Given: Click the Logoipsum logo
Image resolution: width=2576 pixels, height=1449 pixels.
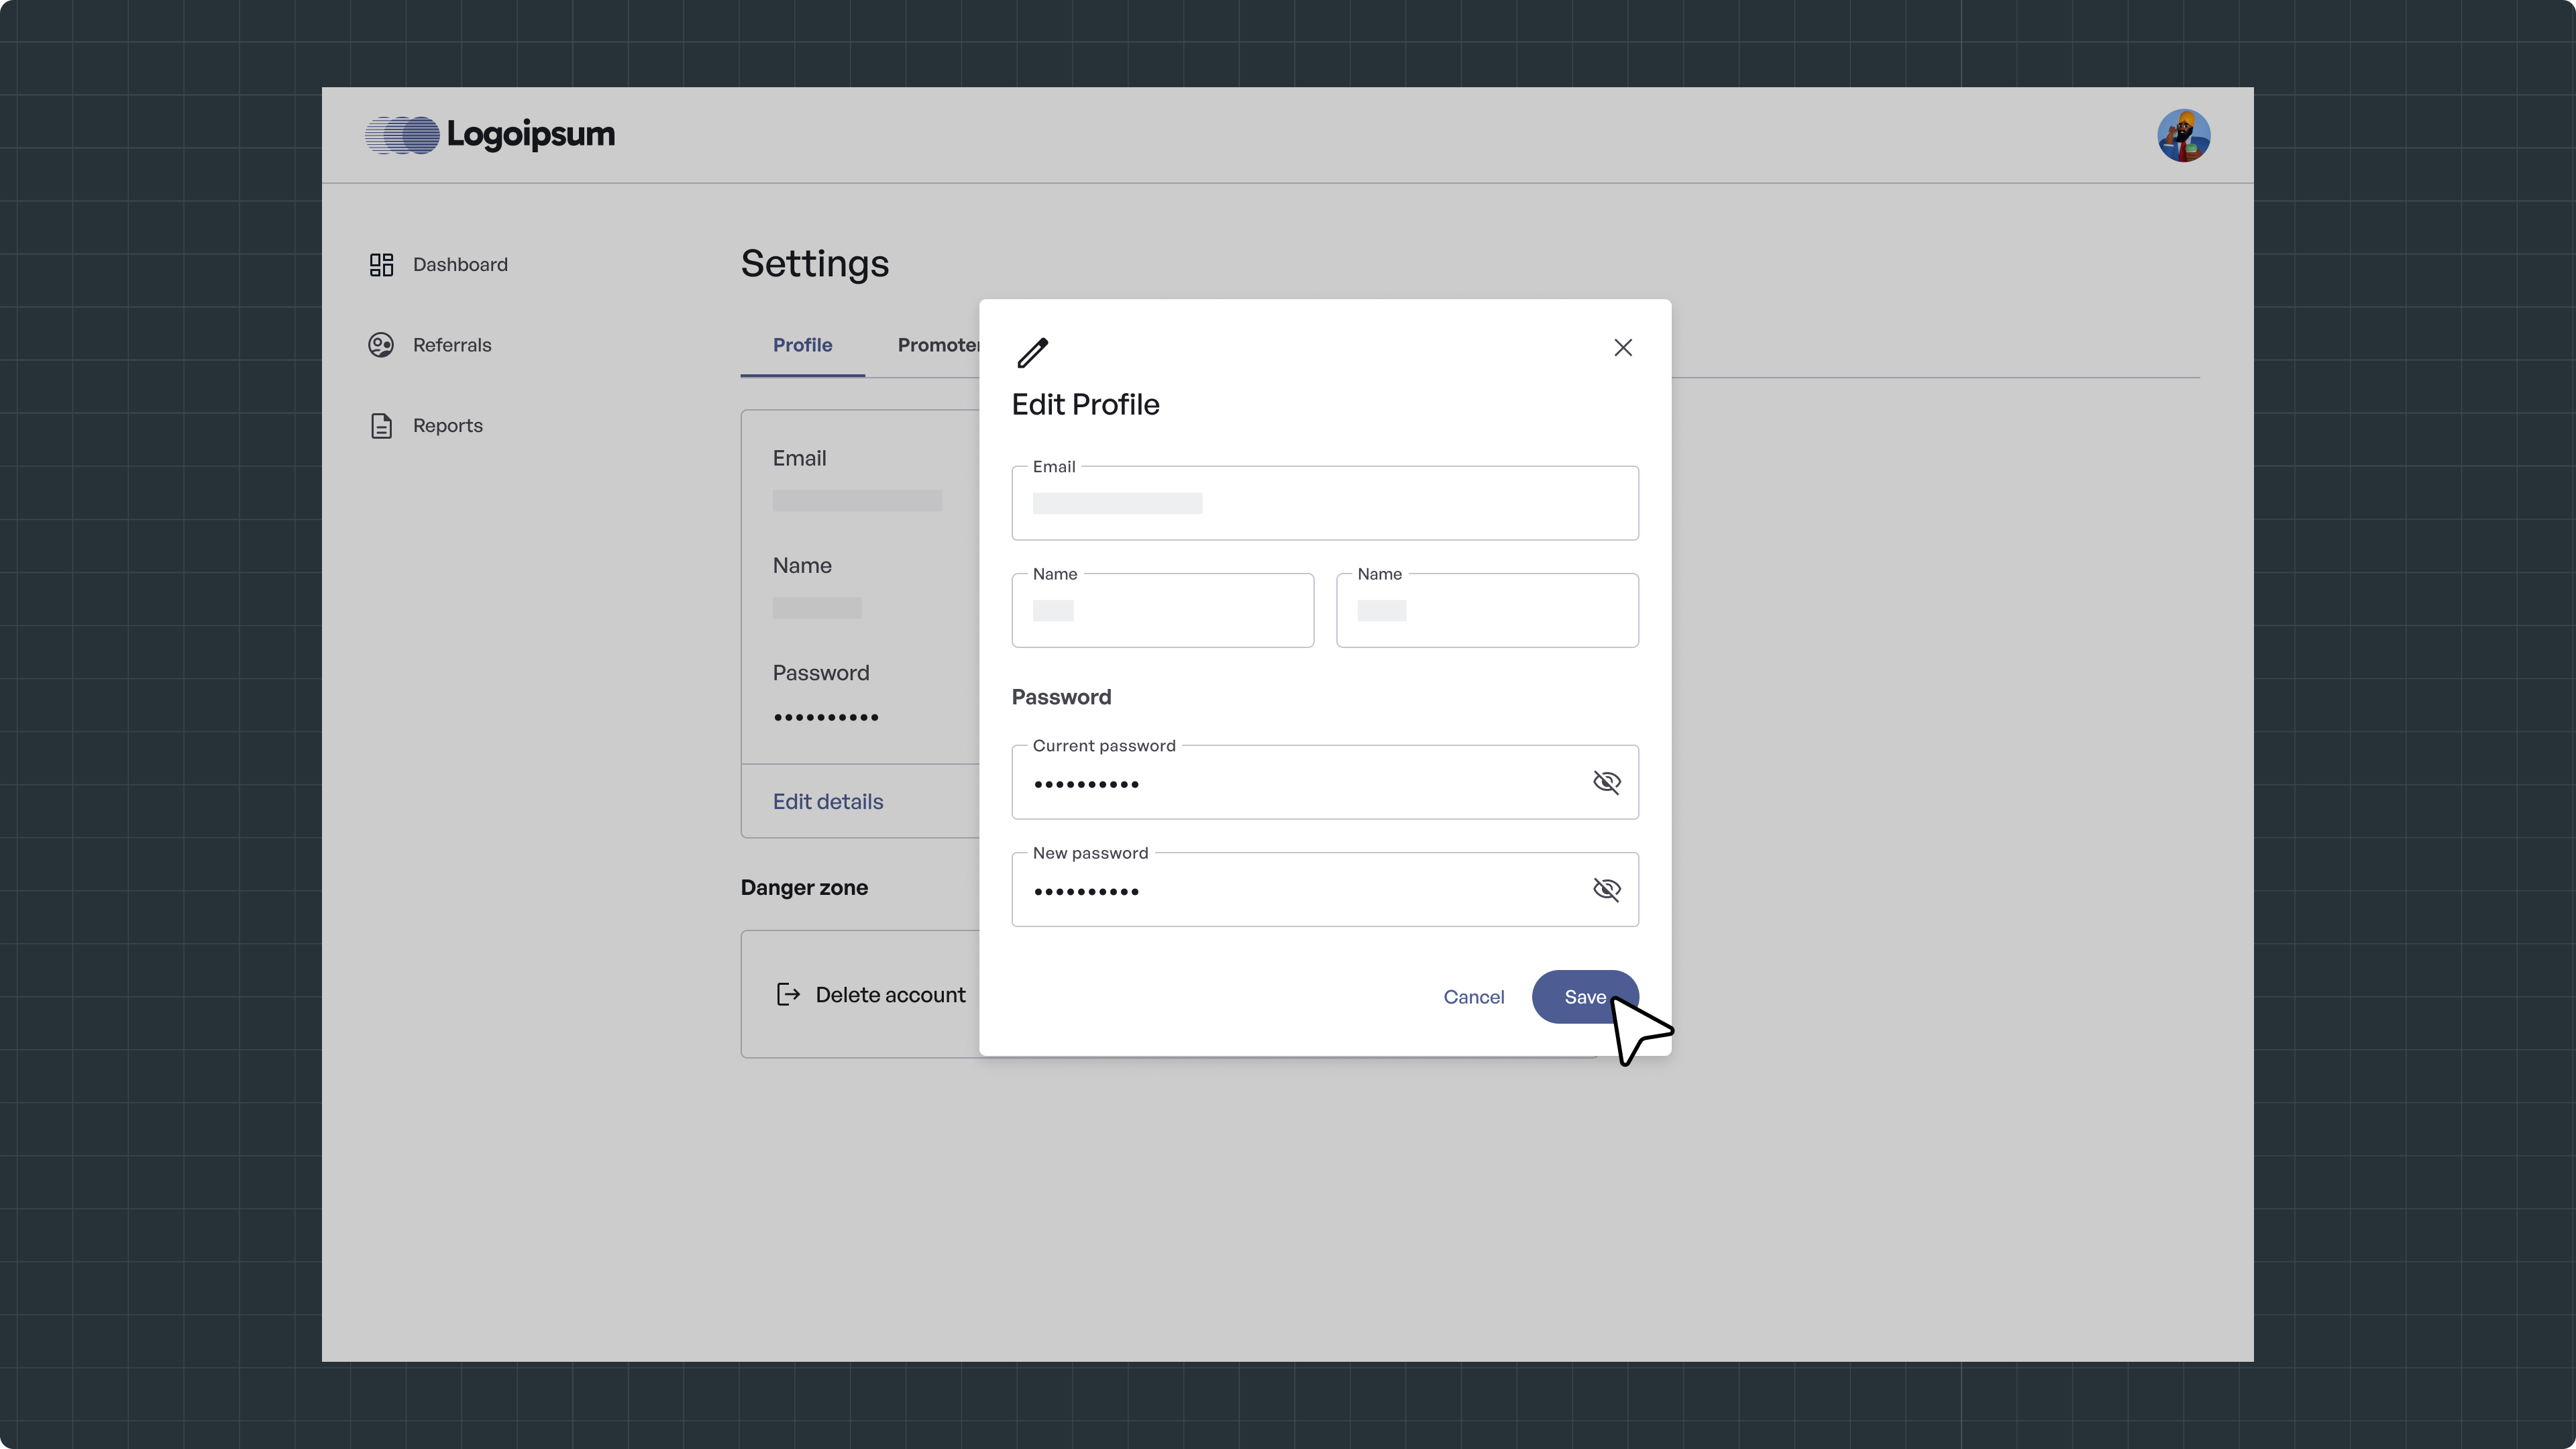Looking at the screenshot, I should point(490,135).
